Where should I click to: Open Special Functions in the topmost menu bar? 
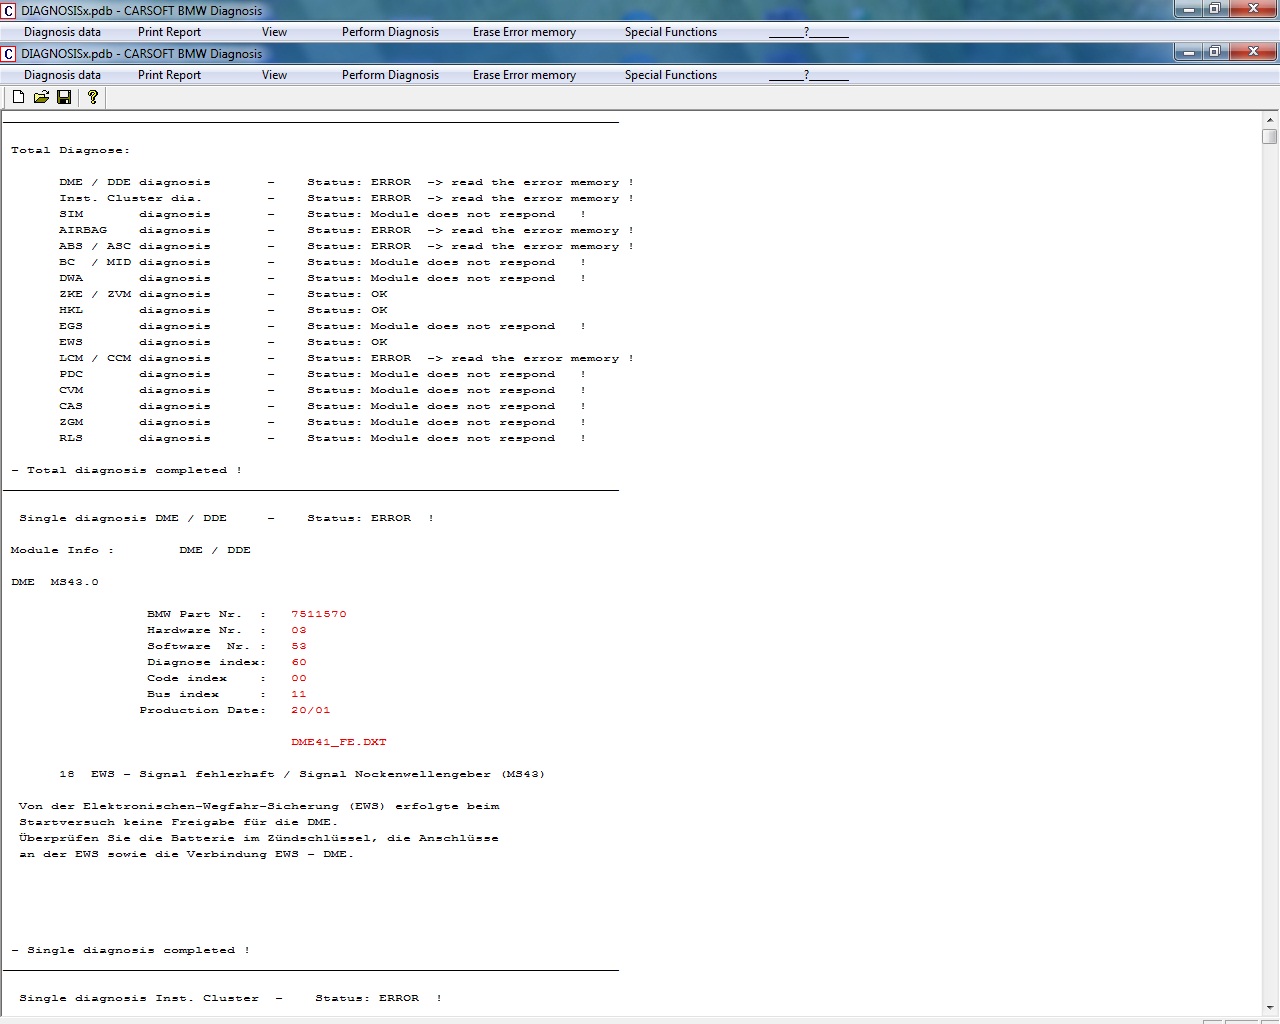[670, 32]
